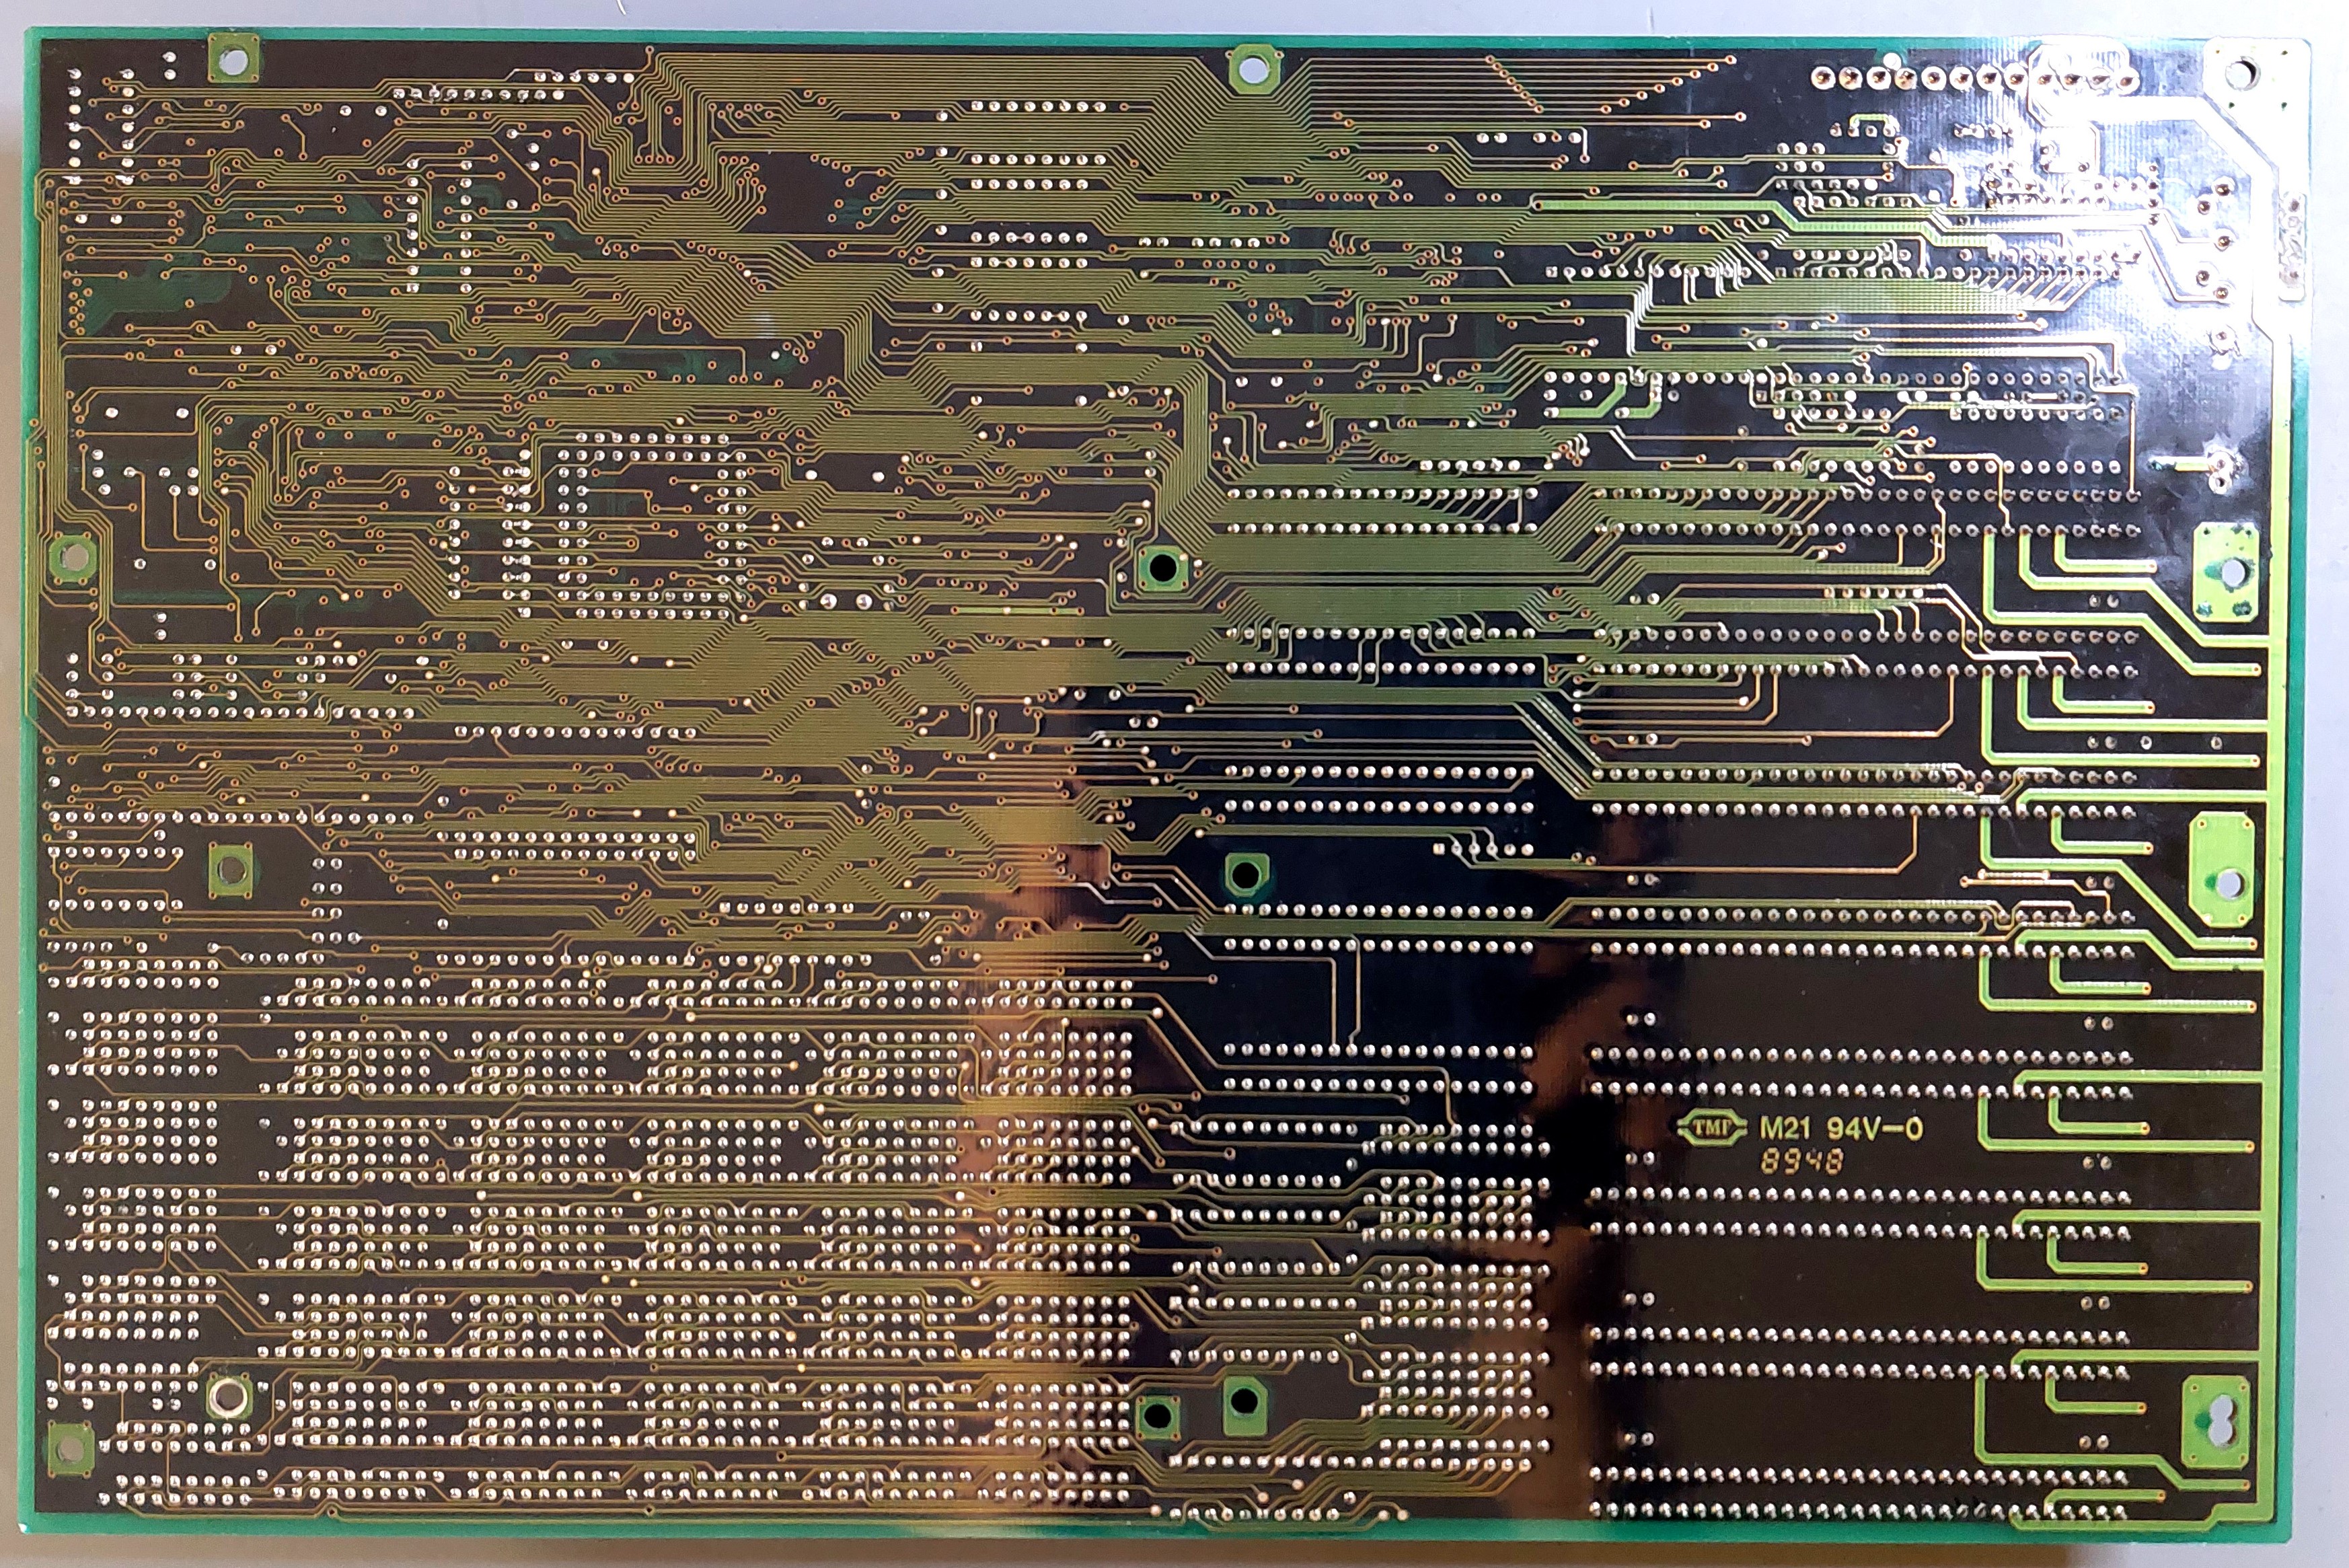Click the mounting hole below center of board
This screenshot has width=2349, height=1568.
tap(1245, 875)
